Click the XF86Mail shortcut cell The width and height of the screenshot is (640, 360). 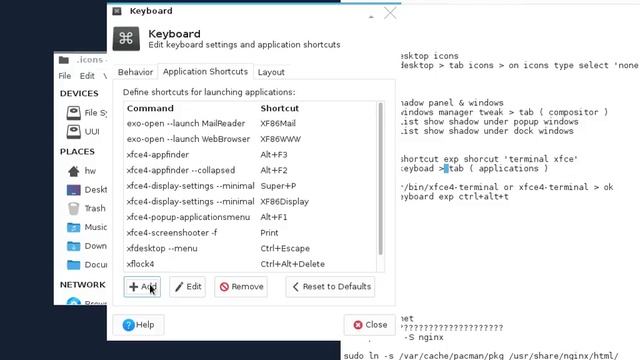(278, 124)
